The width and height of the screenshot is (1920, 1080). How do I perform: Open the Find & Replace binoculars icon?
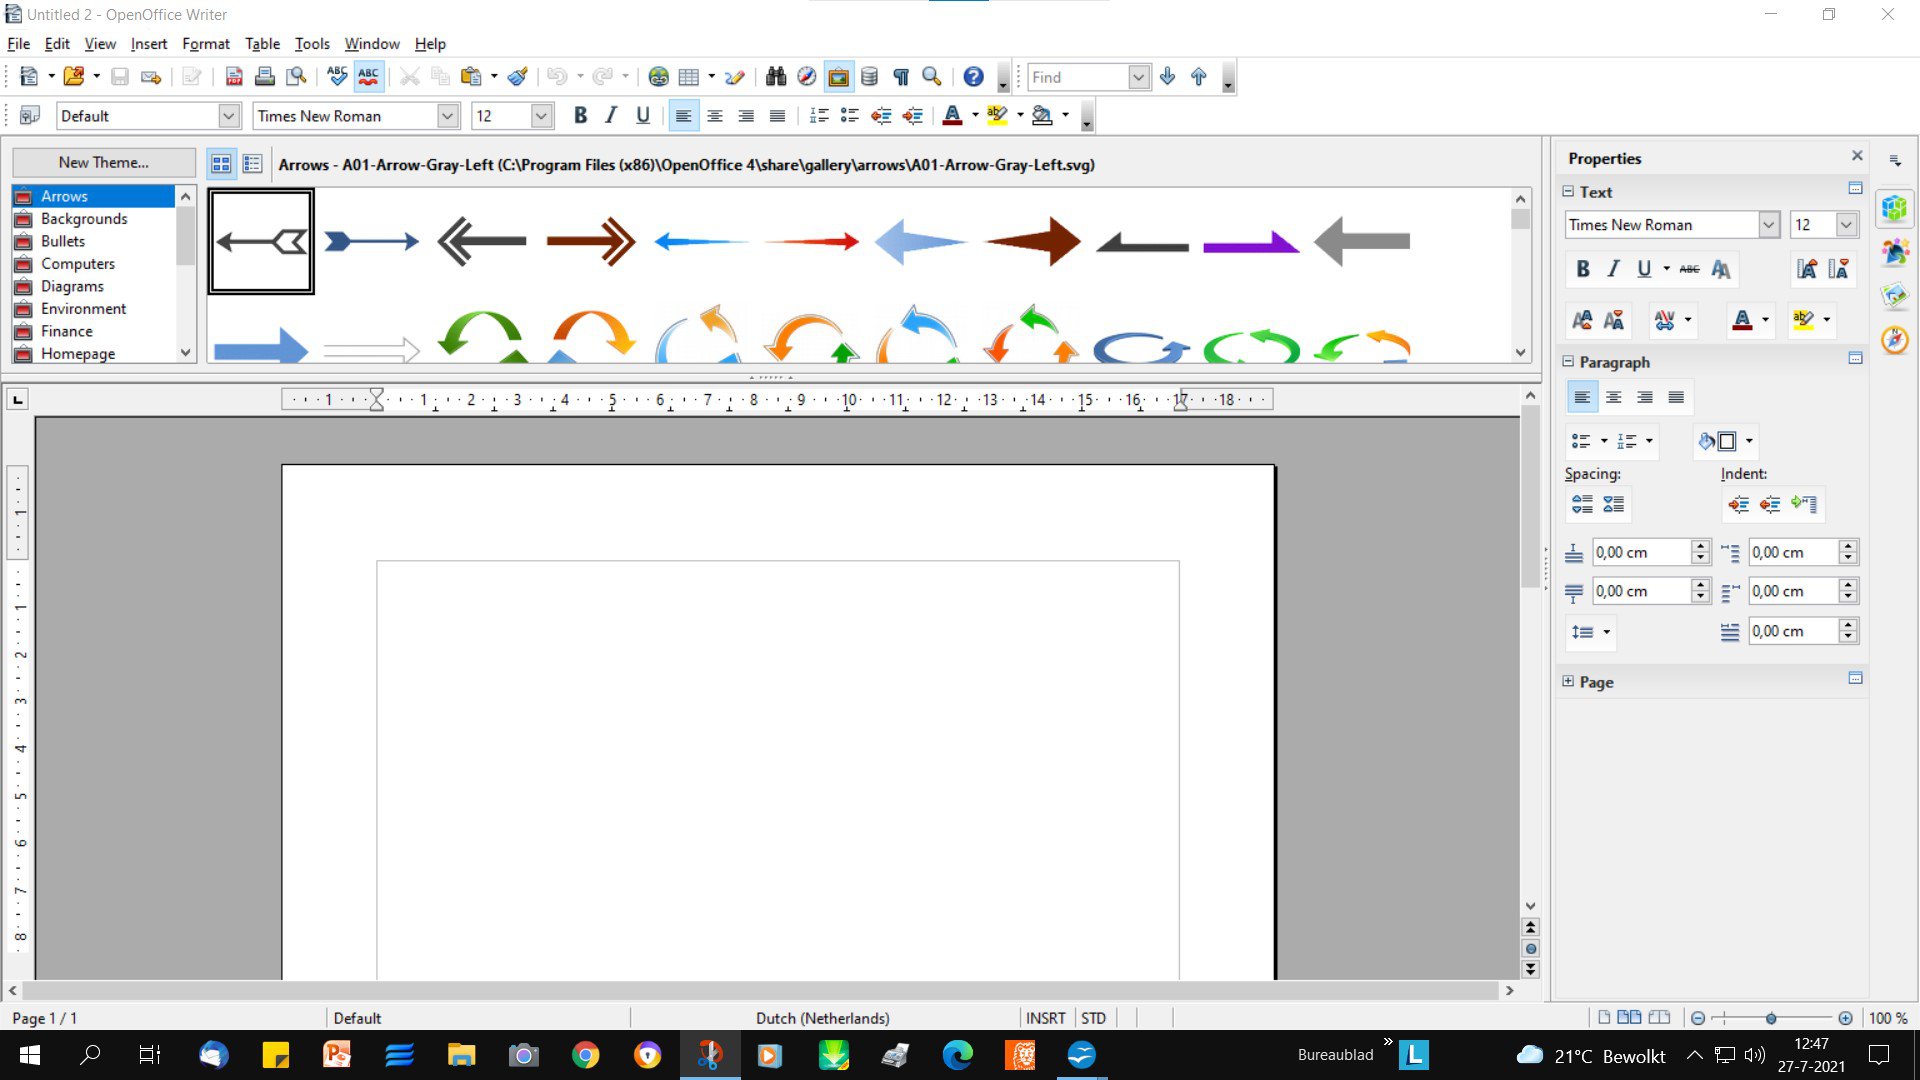776,77
